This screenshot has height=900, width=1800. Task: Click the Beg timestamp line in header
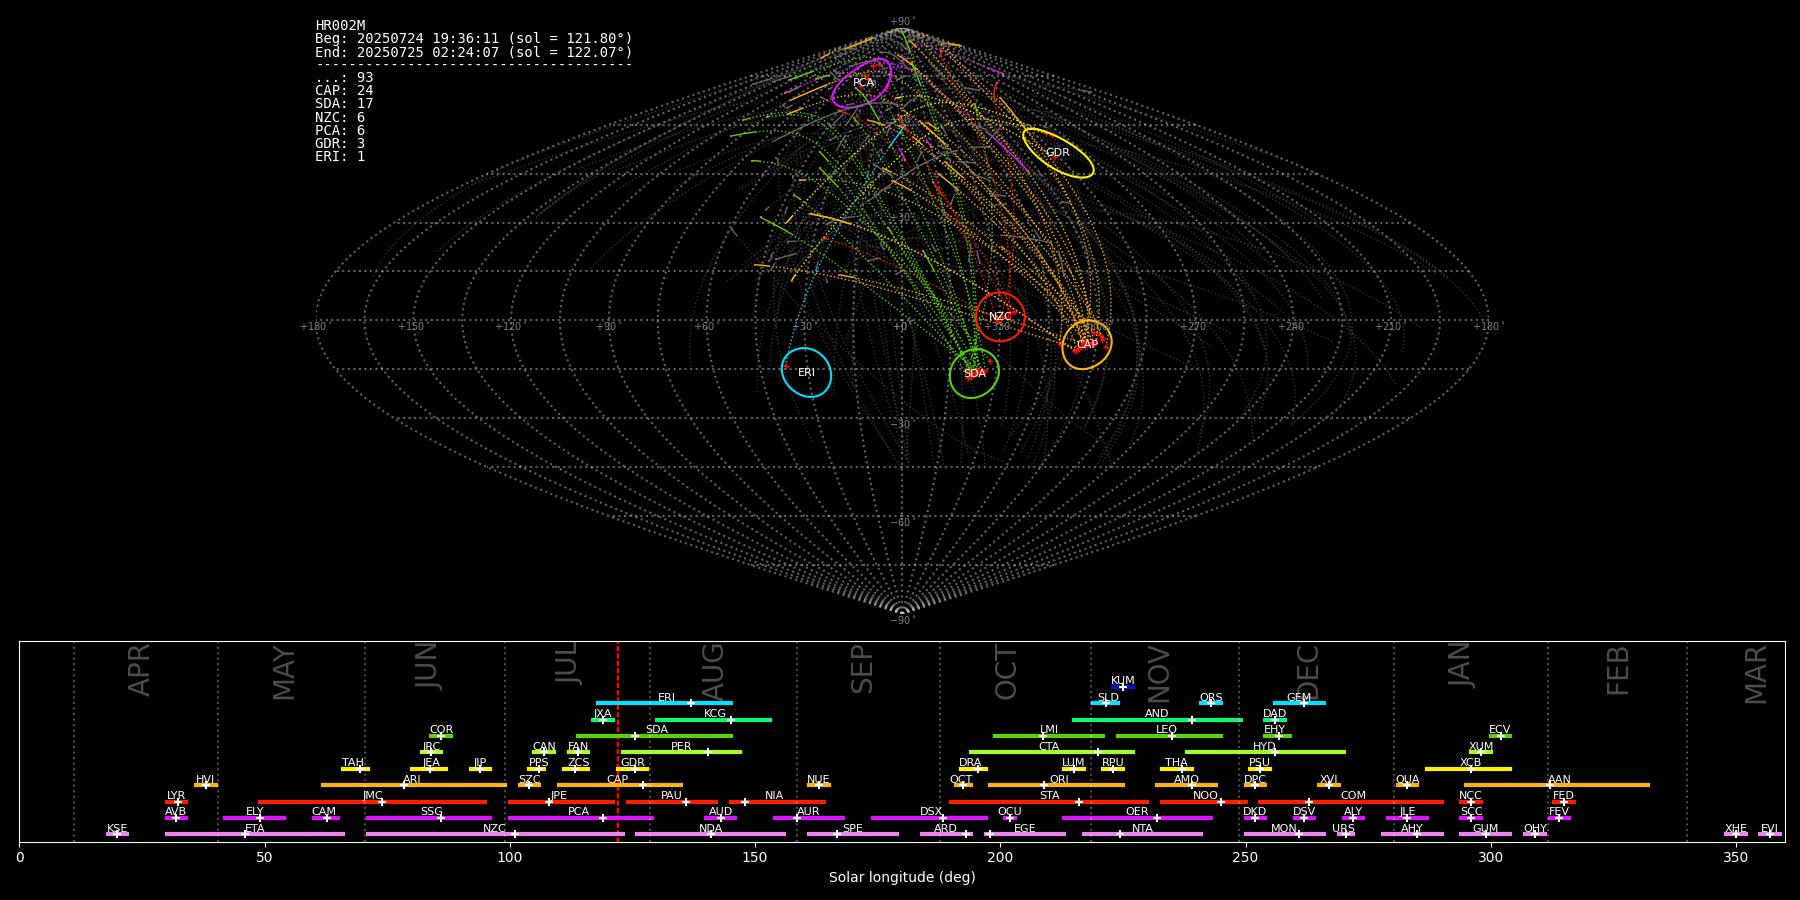point(474,39)
